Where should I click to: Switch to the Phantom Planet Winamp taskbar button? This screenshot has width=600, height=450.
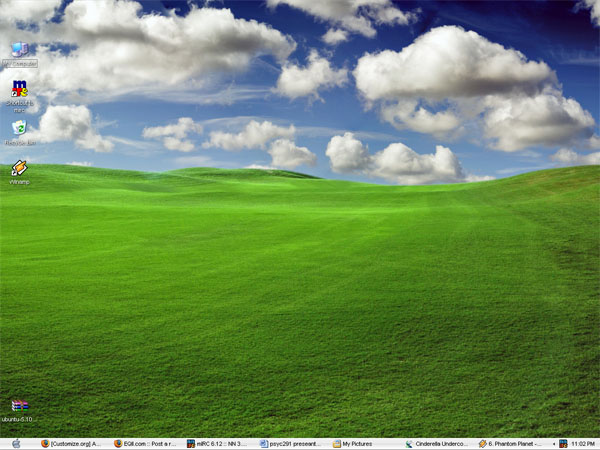(x=511, y=444)
